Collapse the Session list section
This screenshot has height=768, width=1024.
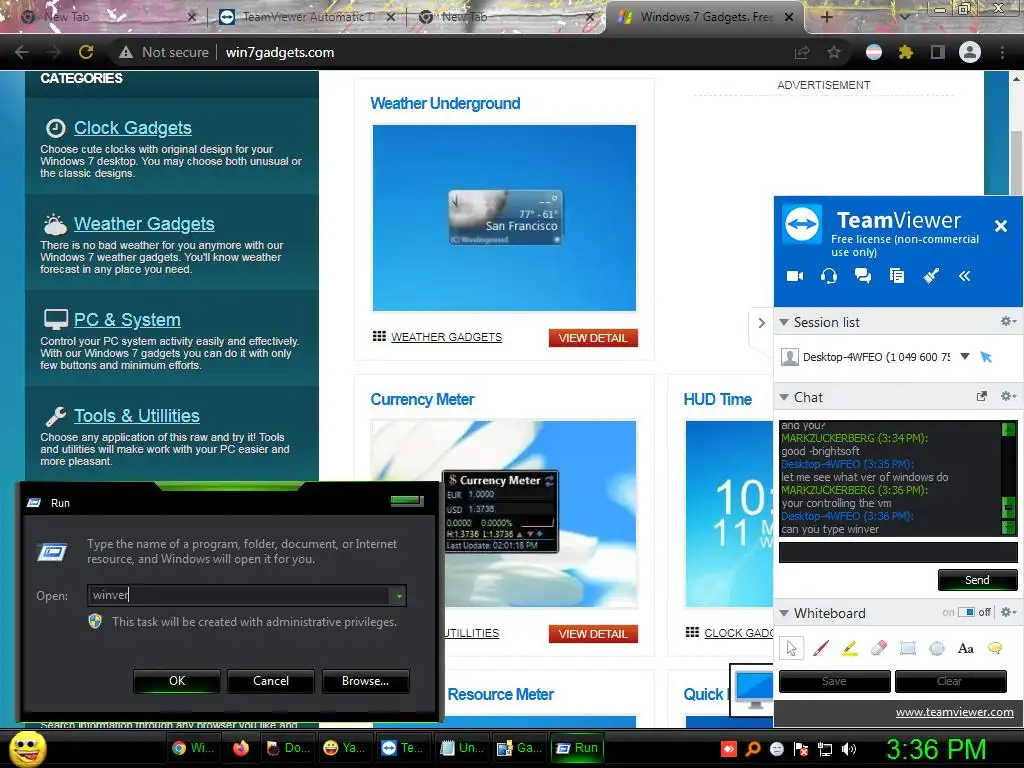[x=784, y=322]
